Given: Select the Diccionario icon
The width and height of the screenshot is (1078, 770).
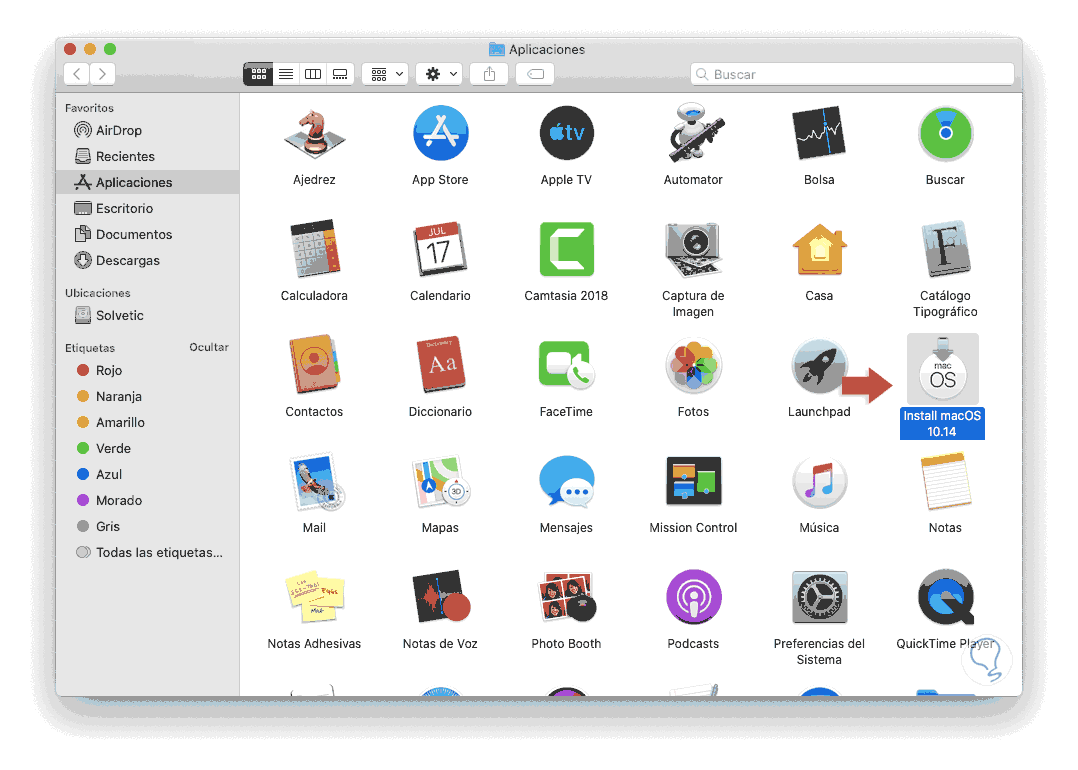Looking at the screenshot, I should [x=441, y=364].
